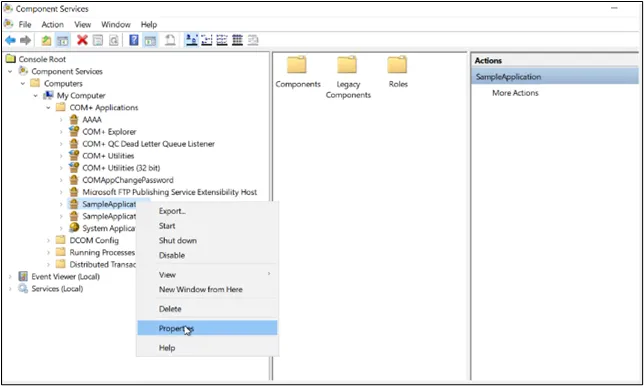Click the Forward arrow toolbar icon
This screenshot has height=386, width=644.
click(25, 40)
